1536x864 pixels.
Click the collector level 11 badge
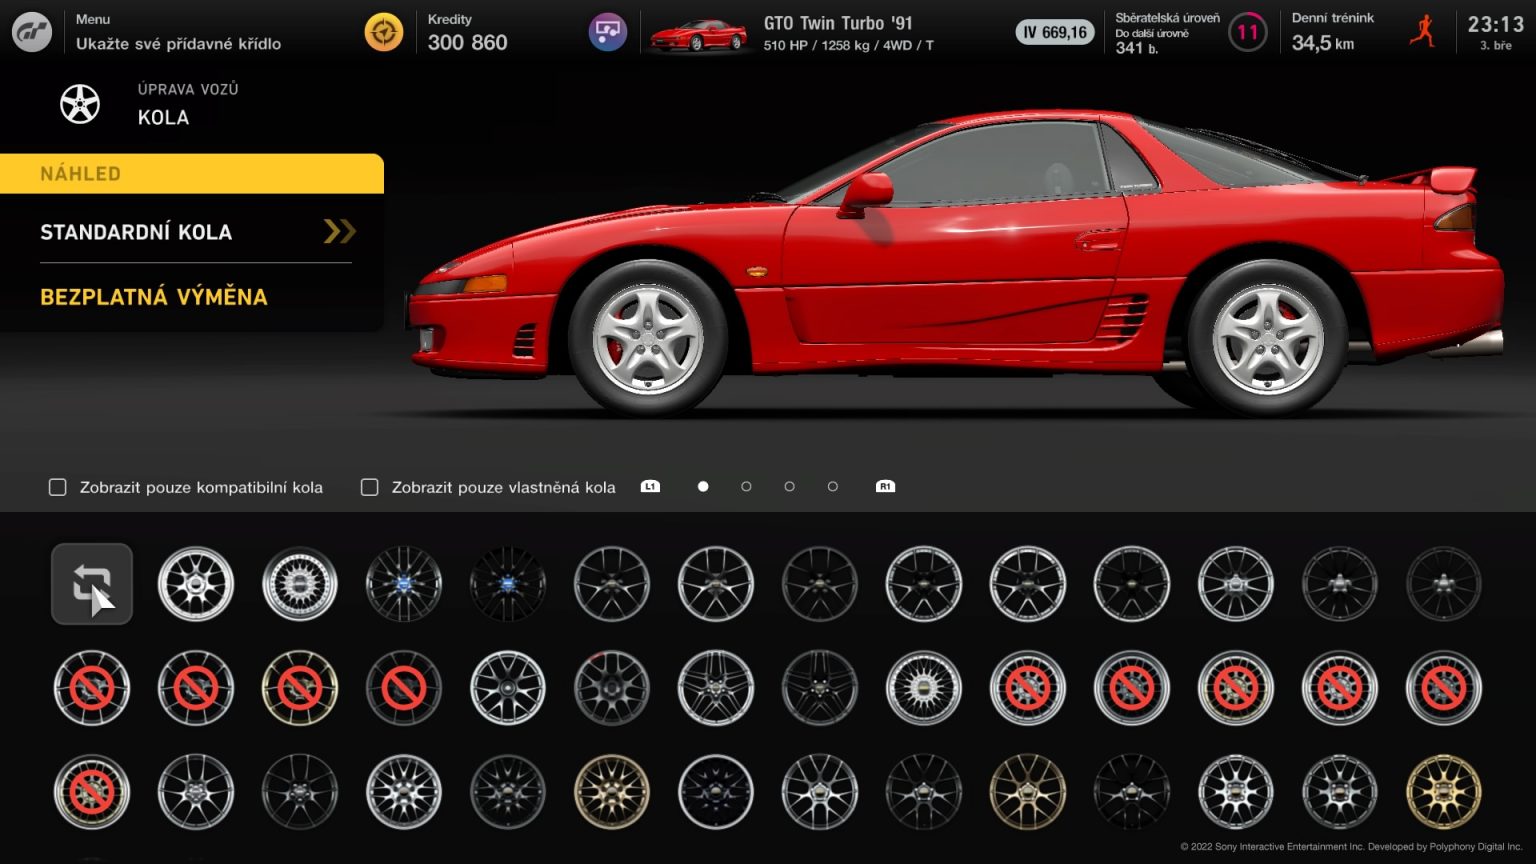[1247, 32]
